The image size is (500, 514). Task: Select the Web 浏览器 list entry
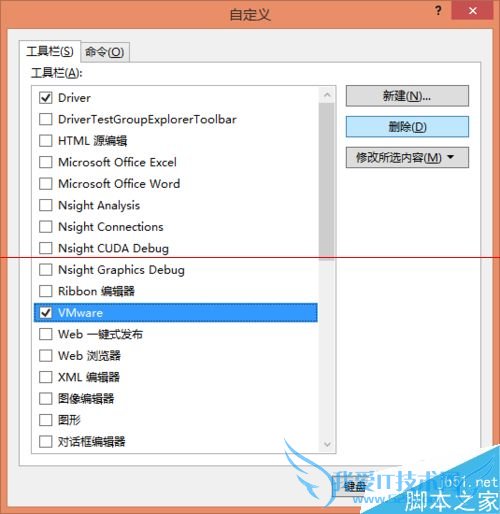(176, 356)
